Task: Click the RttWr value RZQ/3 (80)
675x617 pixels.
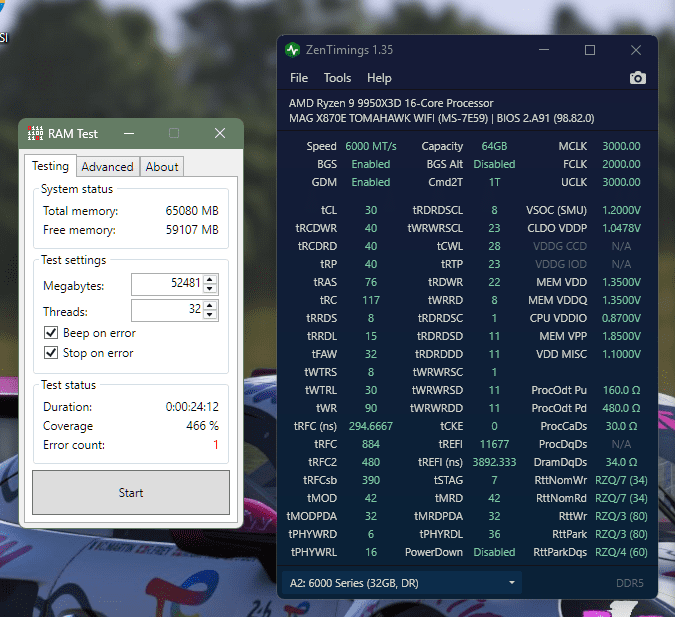Action: tap(621, 516)
